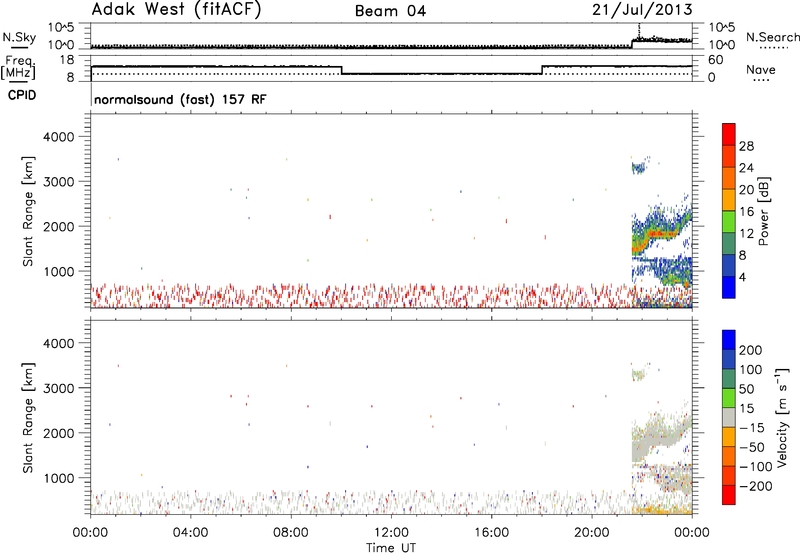Click the noise spike near 22:00 in N.Sky panel
This screenshot has width=800, height=554.
click(639, 32)
